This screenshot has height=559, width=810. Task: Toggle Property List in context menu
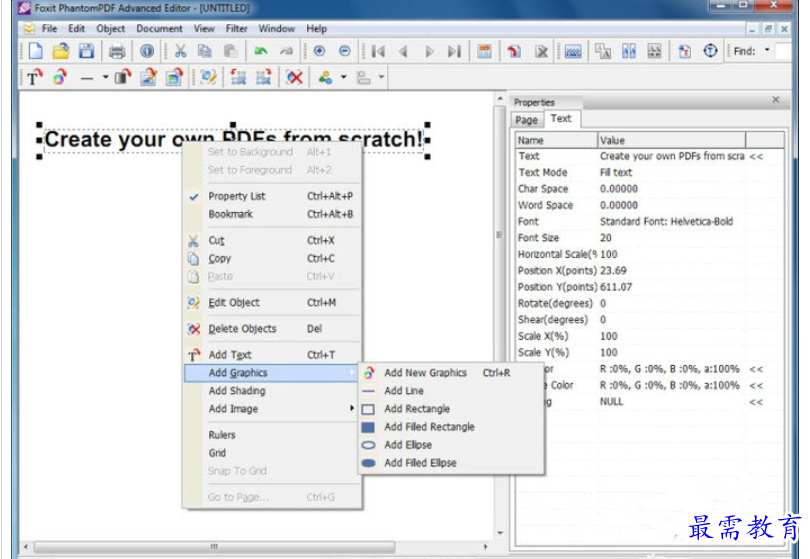(x=272, y=196)
